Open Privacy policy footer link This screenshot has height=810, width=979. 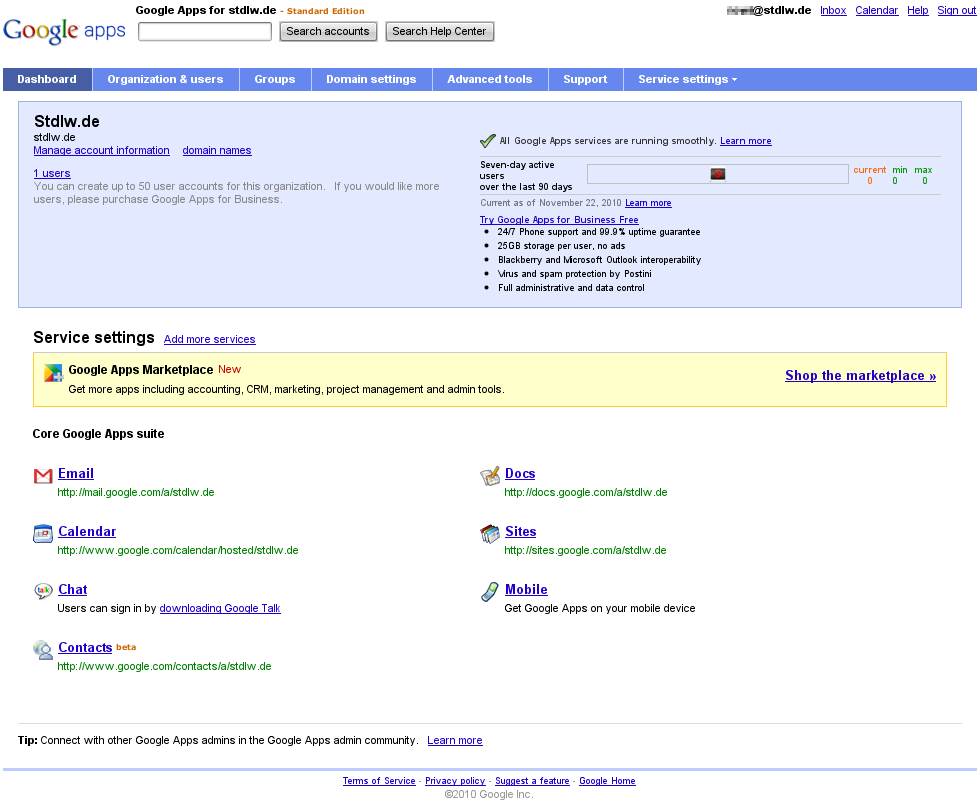(455, 781)
